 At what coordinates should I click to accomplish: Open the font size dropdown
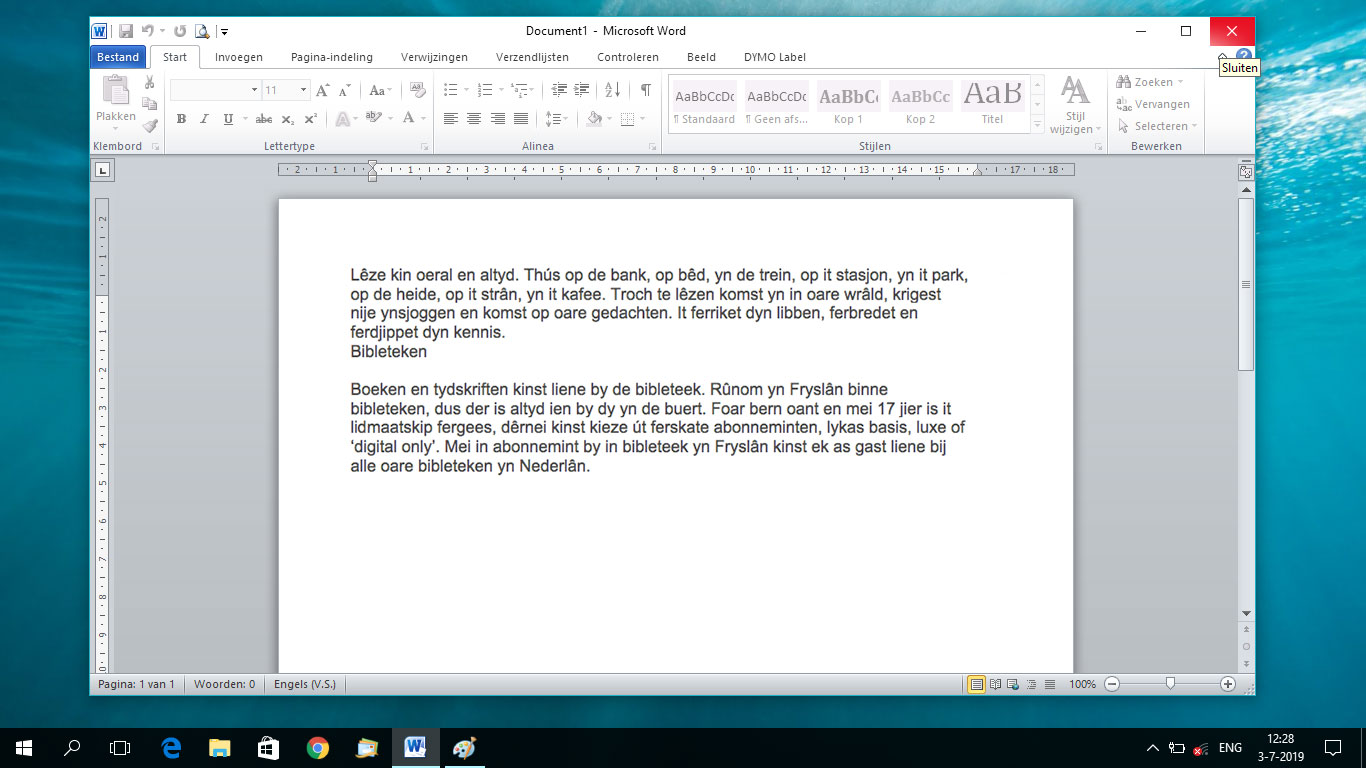point(304,90)
